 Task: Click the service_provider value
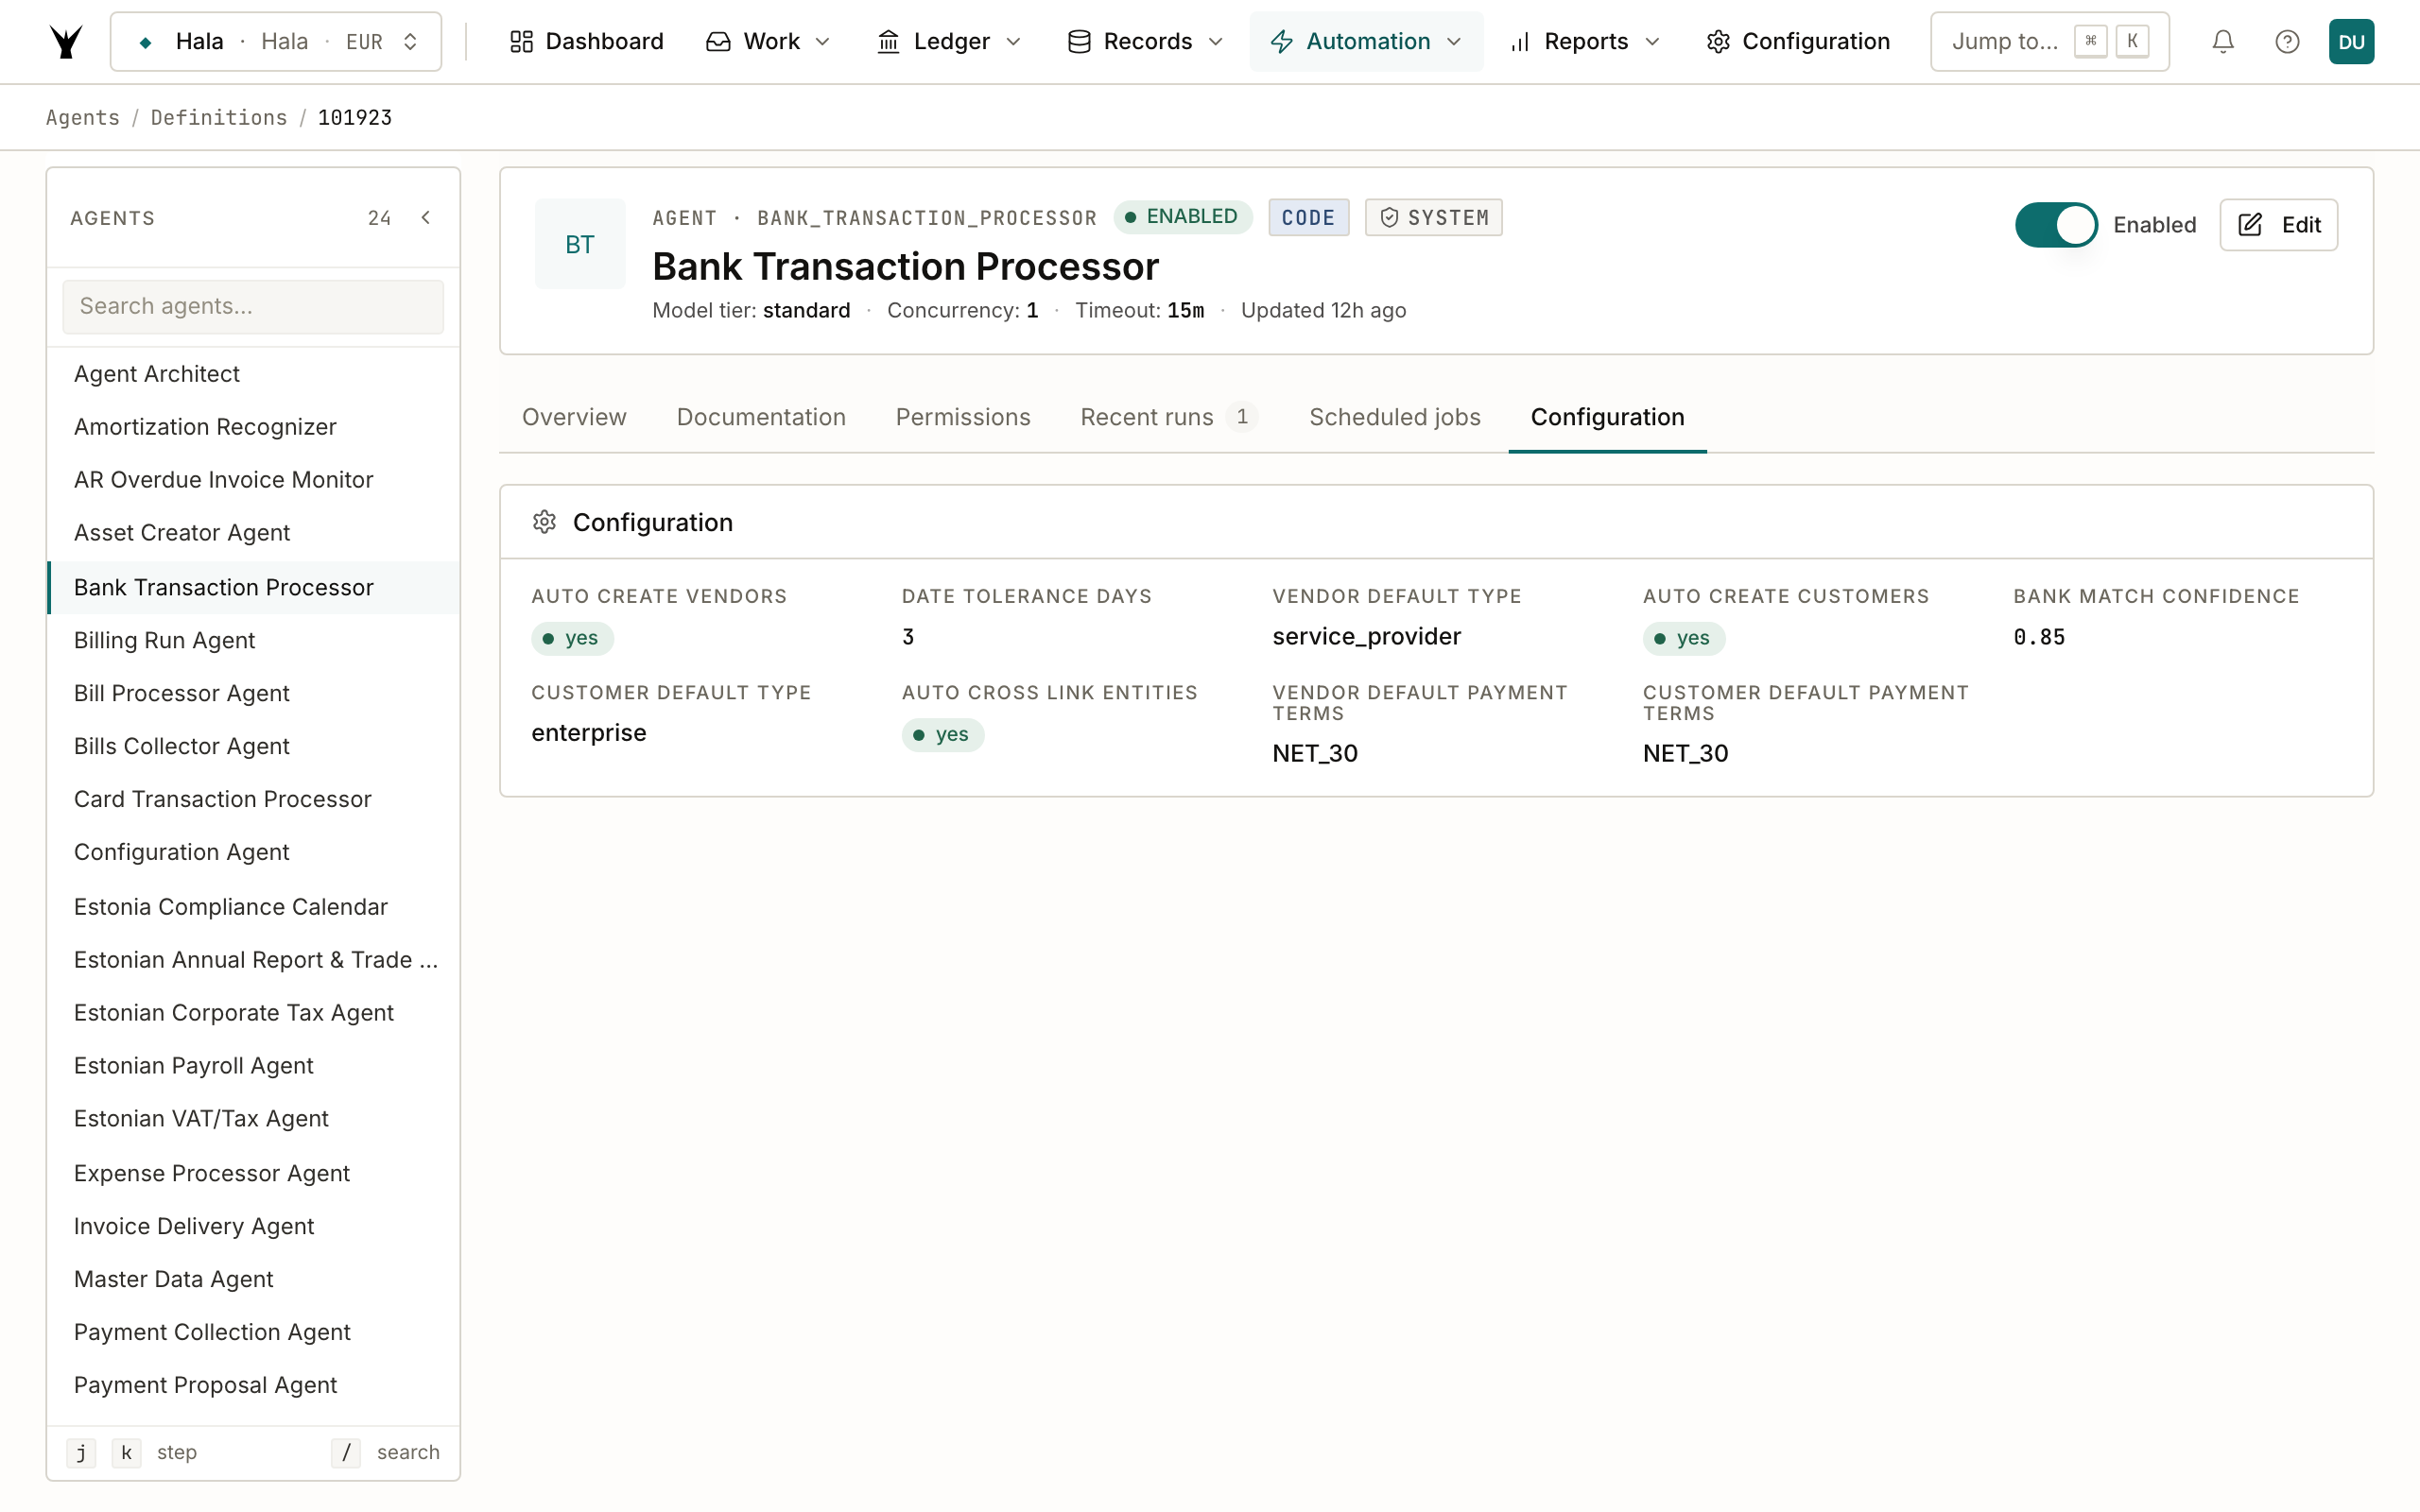point(1366,636)
